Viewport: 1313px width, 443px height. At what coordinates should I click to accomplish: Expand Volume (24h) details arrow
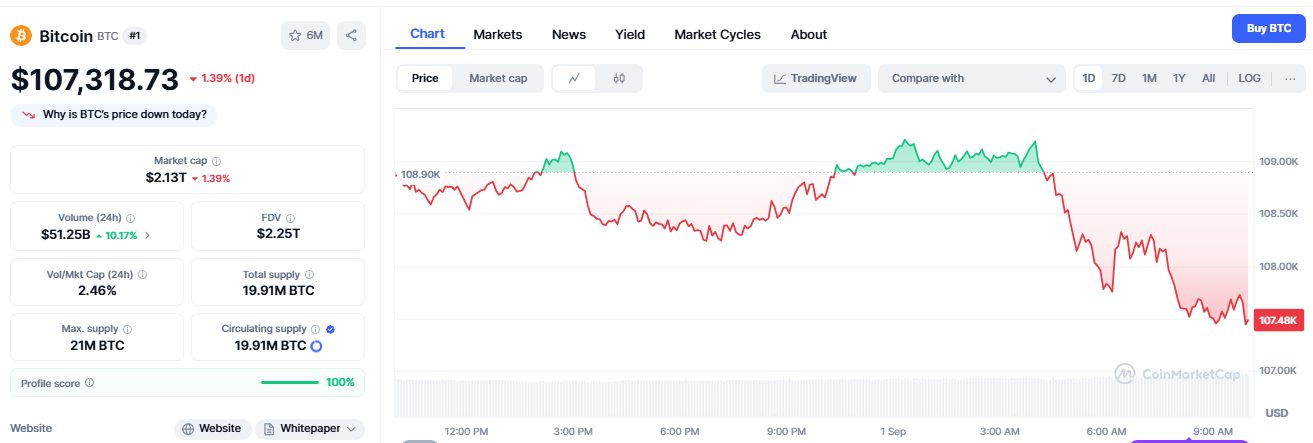tap(148, 236)
